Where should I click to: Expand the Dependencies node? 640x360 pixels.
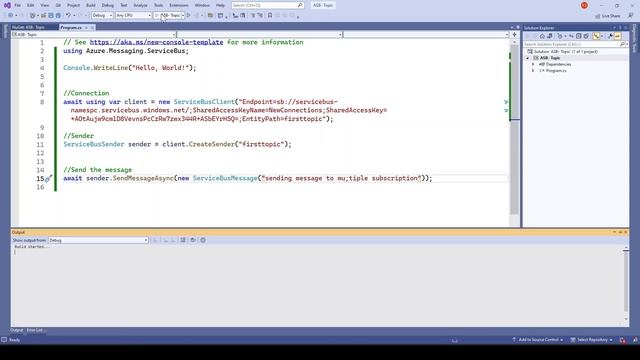pos(533,64)
